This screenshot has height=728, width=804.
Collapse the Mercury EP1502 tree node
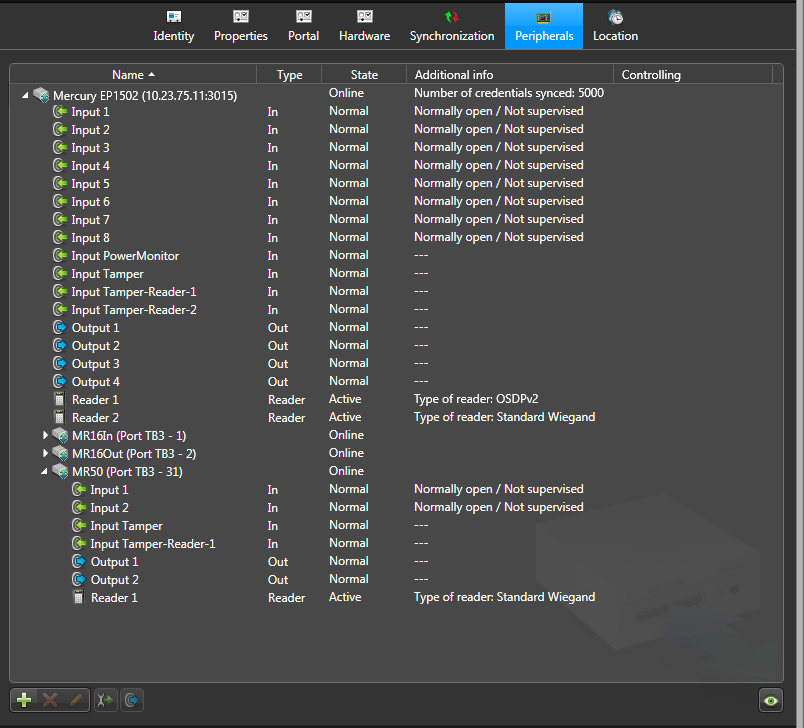click(24, 94)
